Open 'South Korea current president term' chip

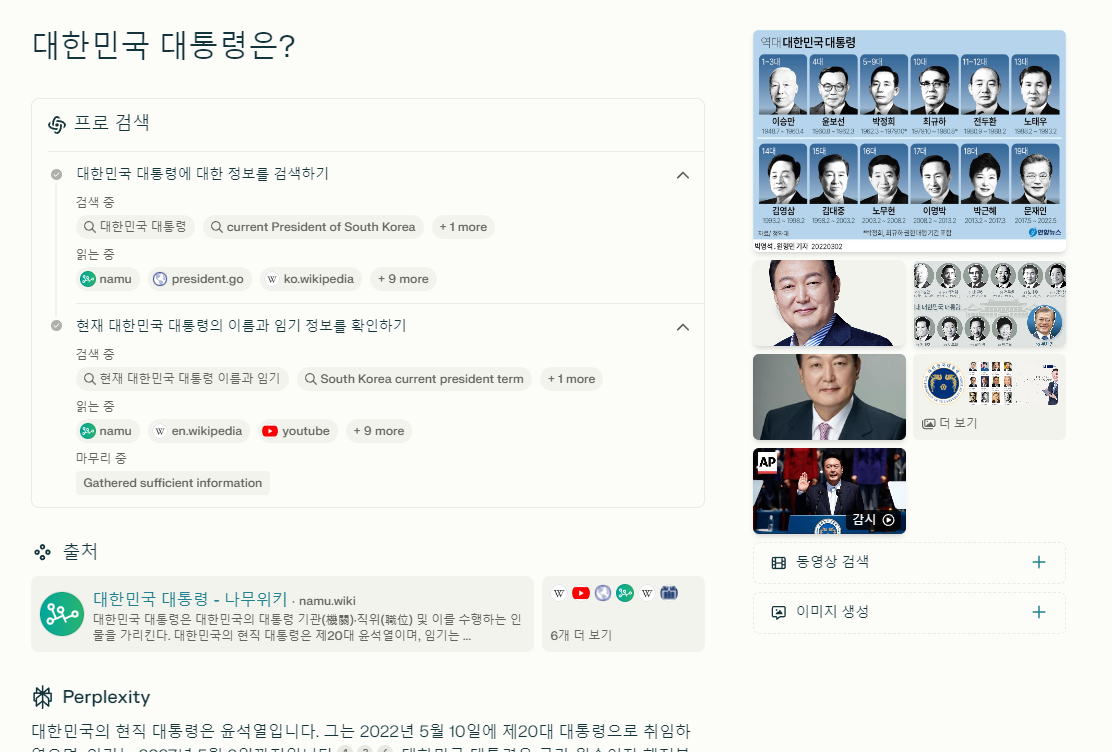[x=414, y=379]
